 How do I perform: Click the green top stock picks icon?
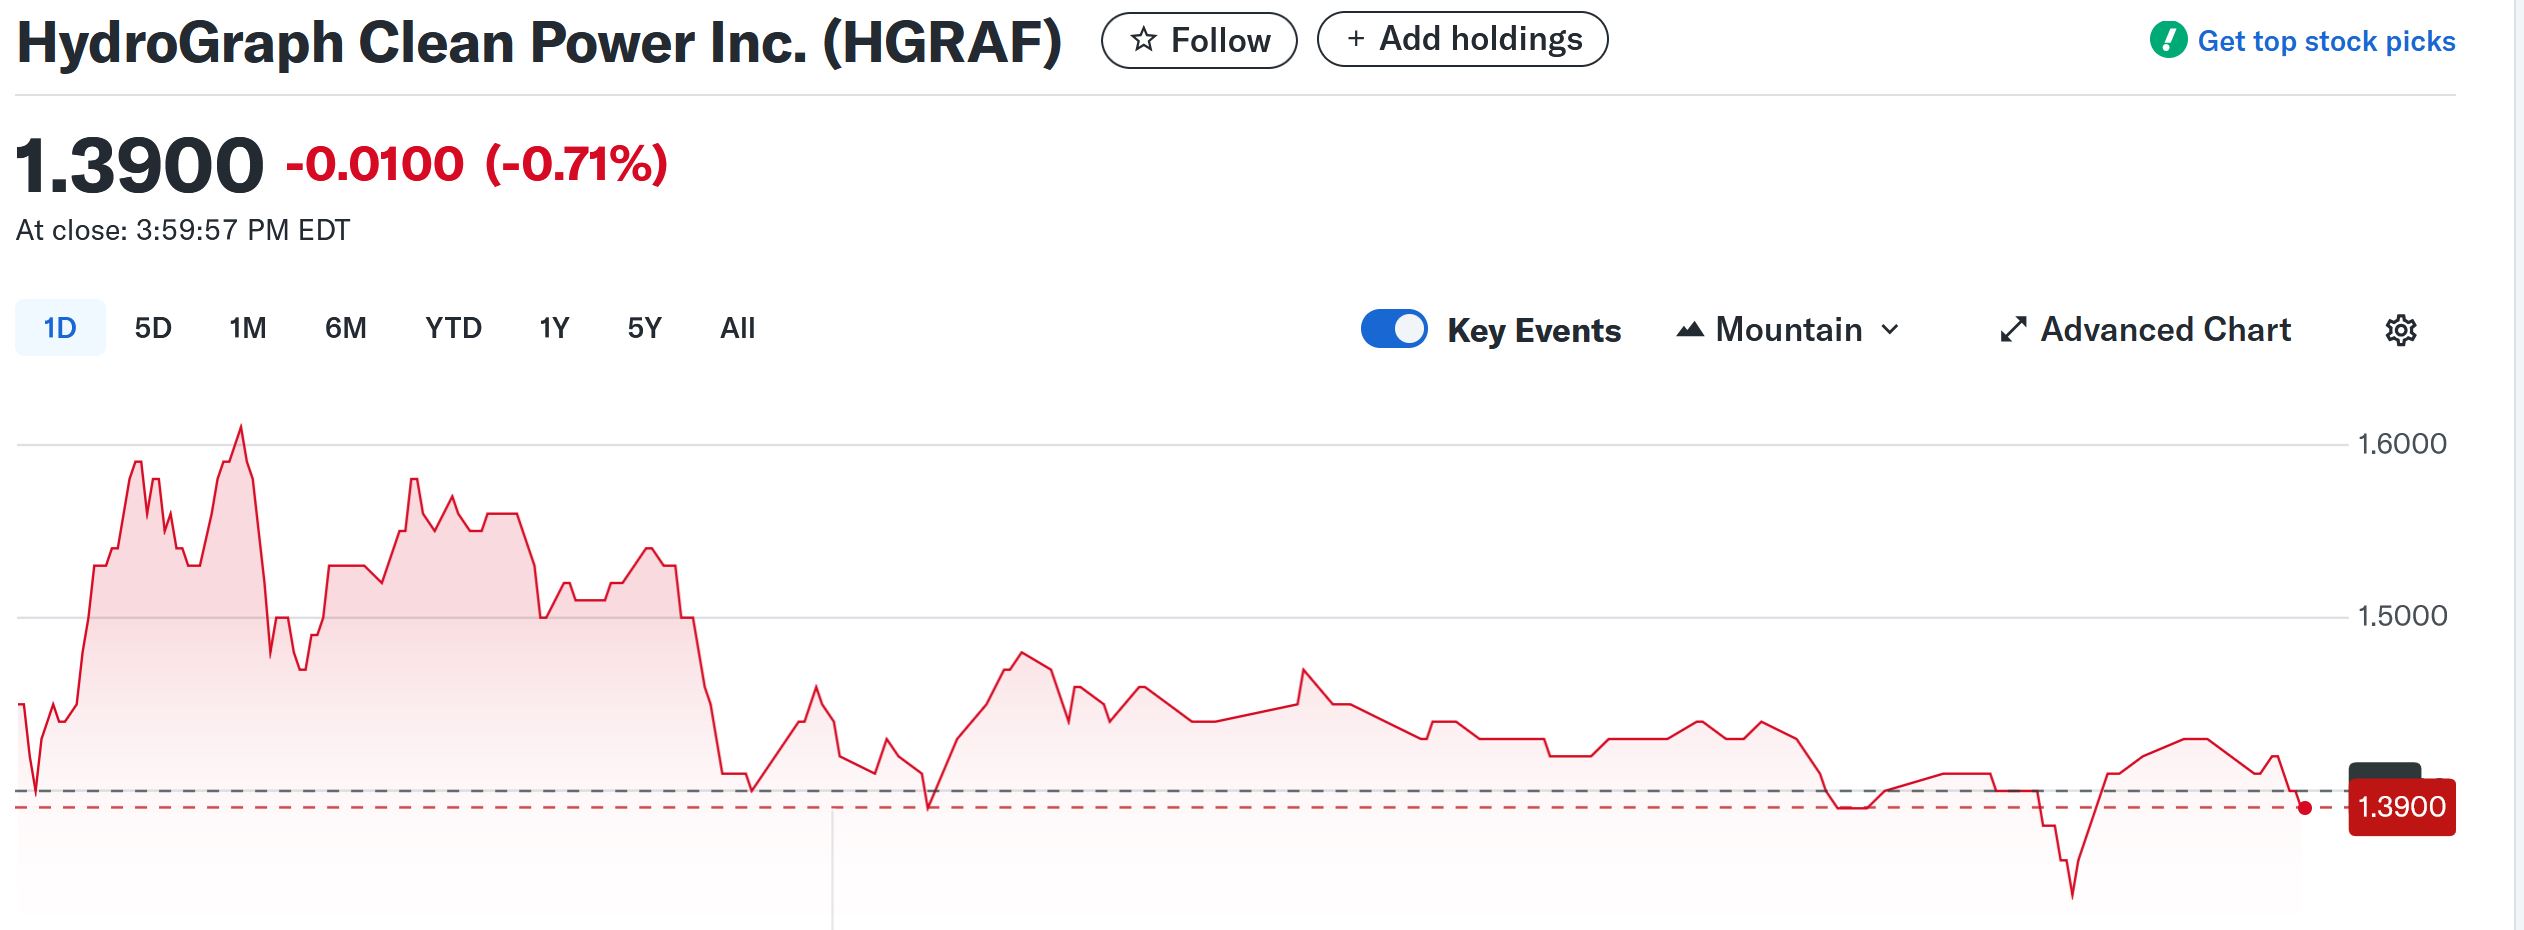(x=2168, y=40)
